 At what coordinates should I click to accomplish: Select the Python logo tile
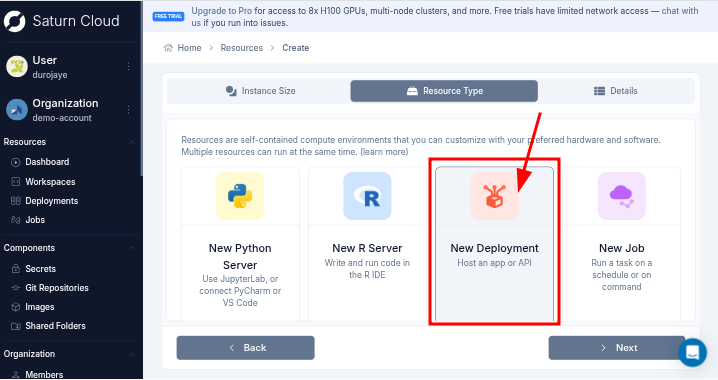click(x=240, y=196)
